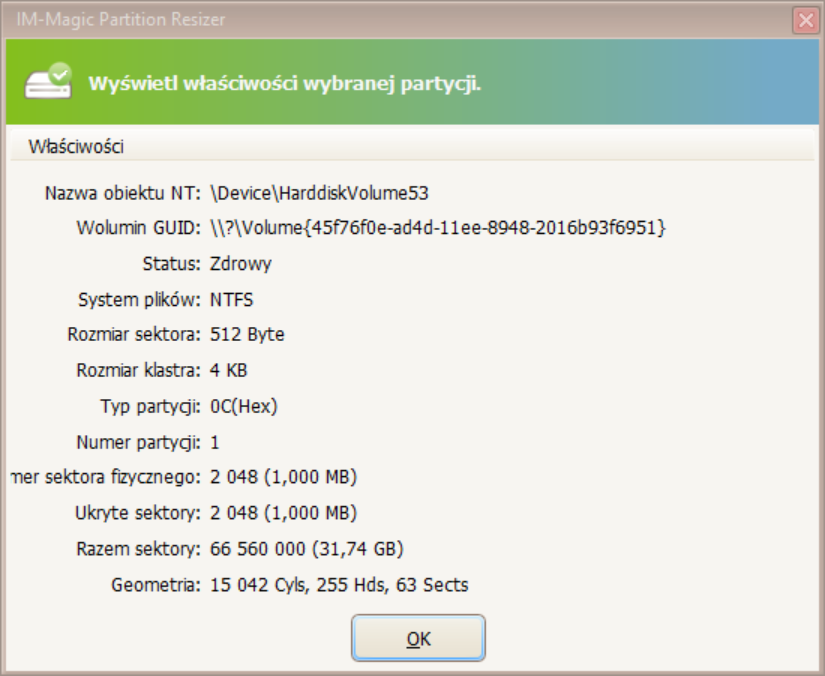
Task: Click the Ukryte sektory value 2 048
Action: click(x=284, y=513)
